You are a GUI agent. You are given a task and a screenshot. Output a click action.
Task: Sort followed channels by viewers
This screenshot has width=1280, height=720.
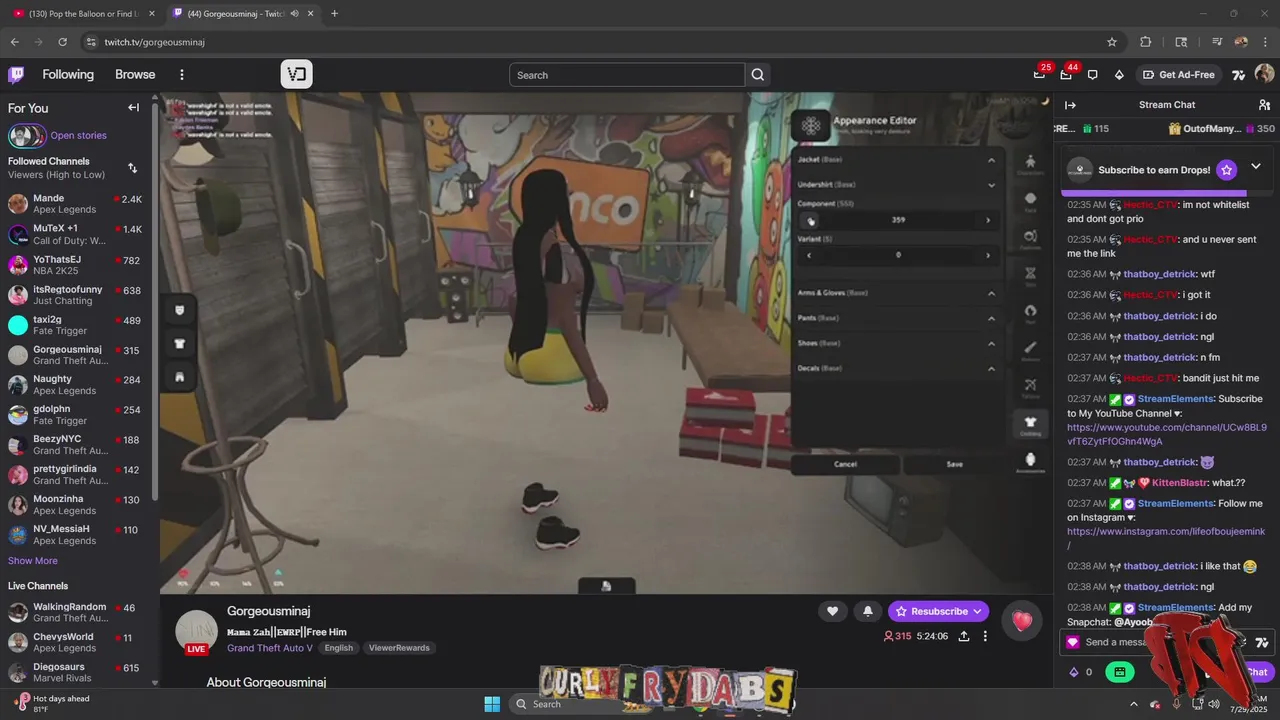[x=133, y=168]
